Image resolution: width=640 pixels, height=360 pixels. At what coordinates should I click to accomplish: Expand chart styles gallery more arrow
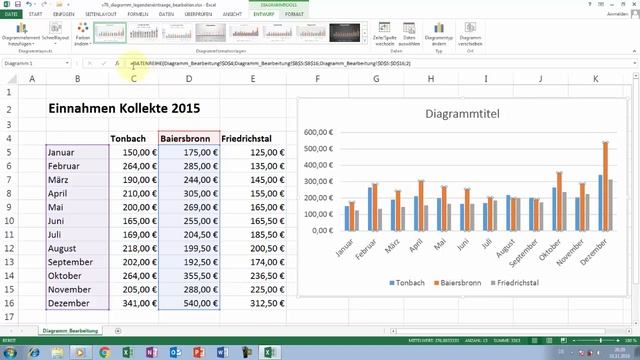(364, 41)
